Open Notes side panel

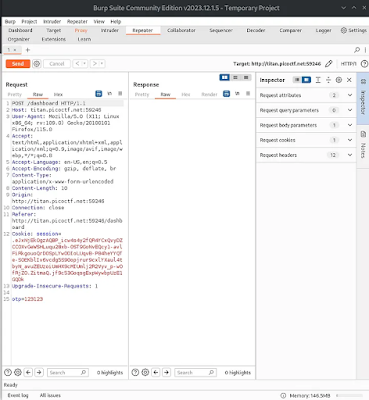(363, 145)
